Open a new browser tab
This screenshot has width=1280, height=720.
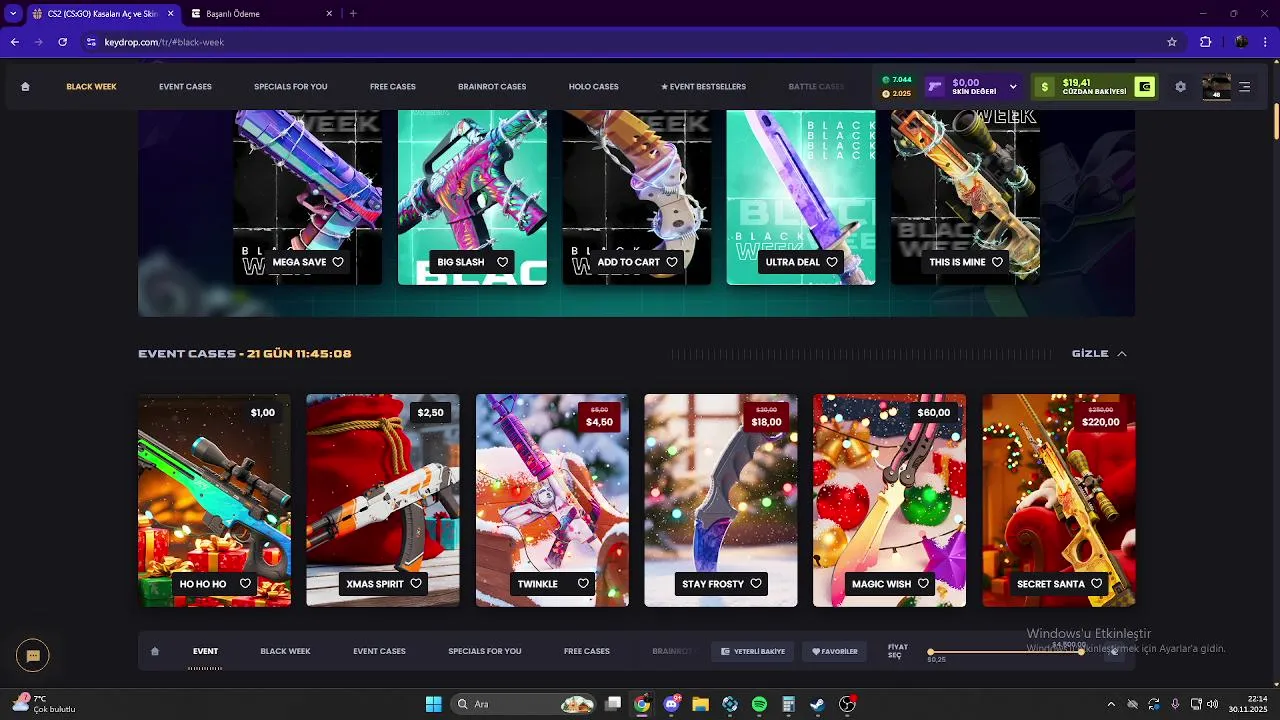[x=353, y=14]
